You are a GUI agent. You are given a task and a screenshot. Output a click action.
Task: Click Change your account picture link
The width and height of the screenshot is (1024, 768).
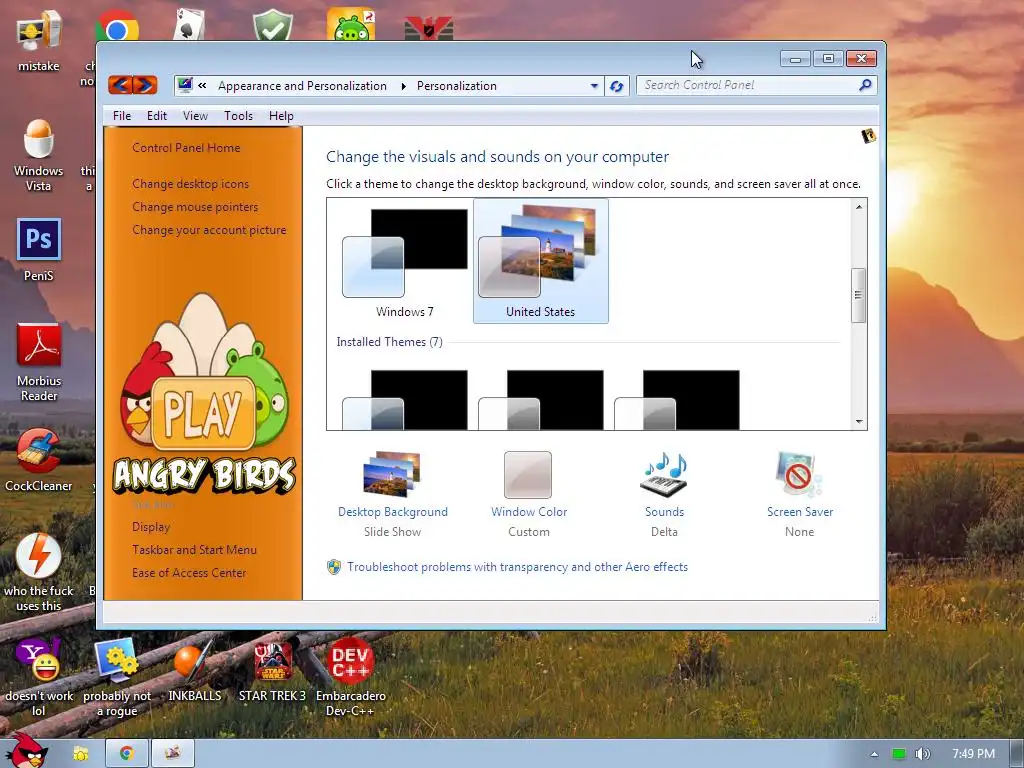point(209,230)
